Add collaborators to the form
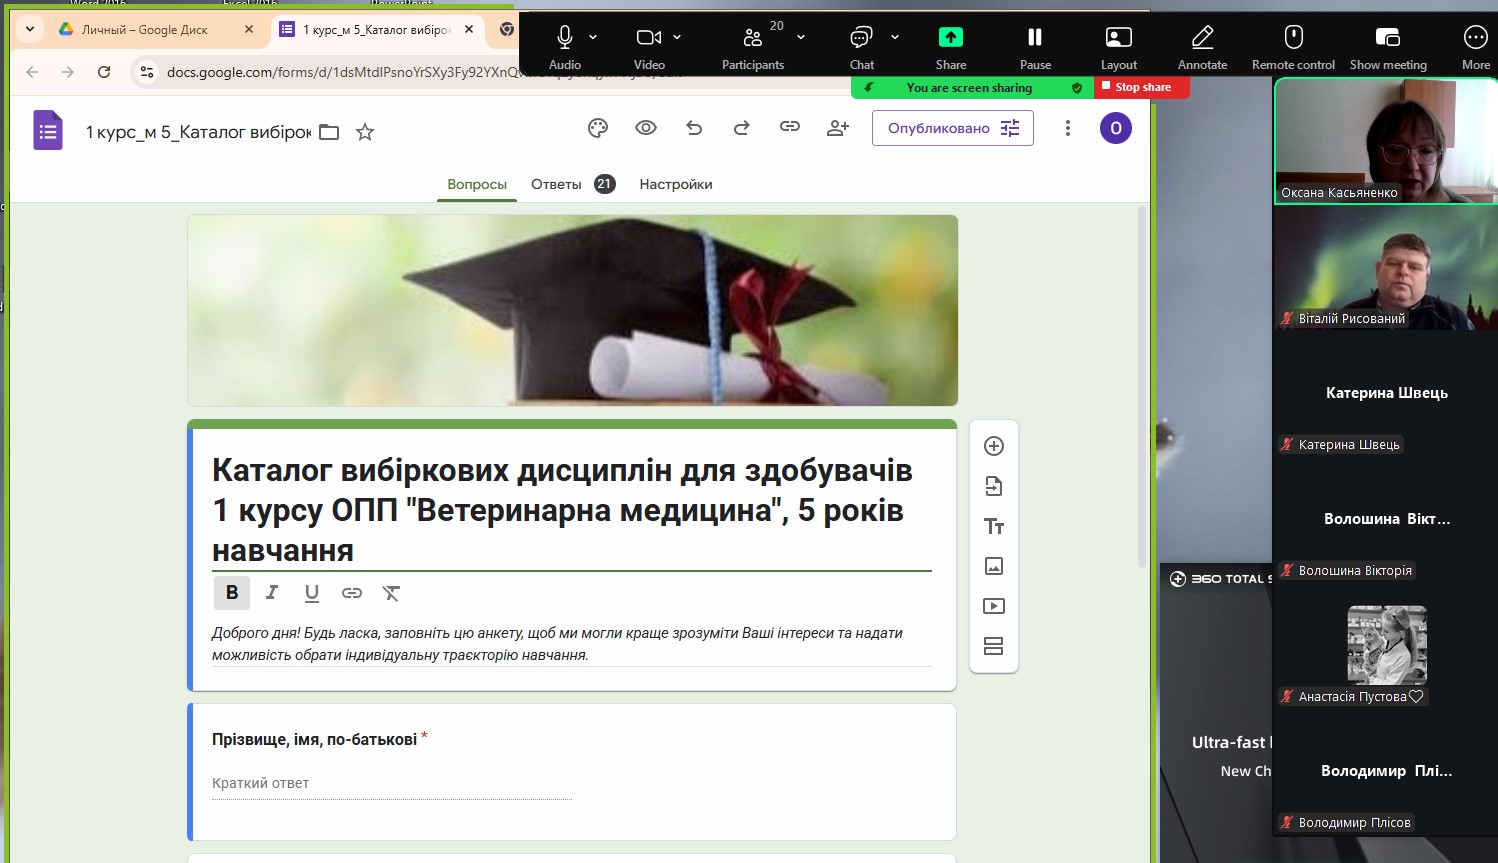This screenshot has width=1498, height=863. coord(838,128)
